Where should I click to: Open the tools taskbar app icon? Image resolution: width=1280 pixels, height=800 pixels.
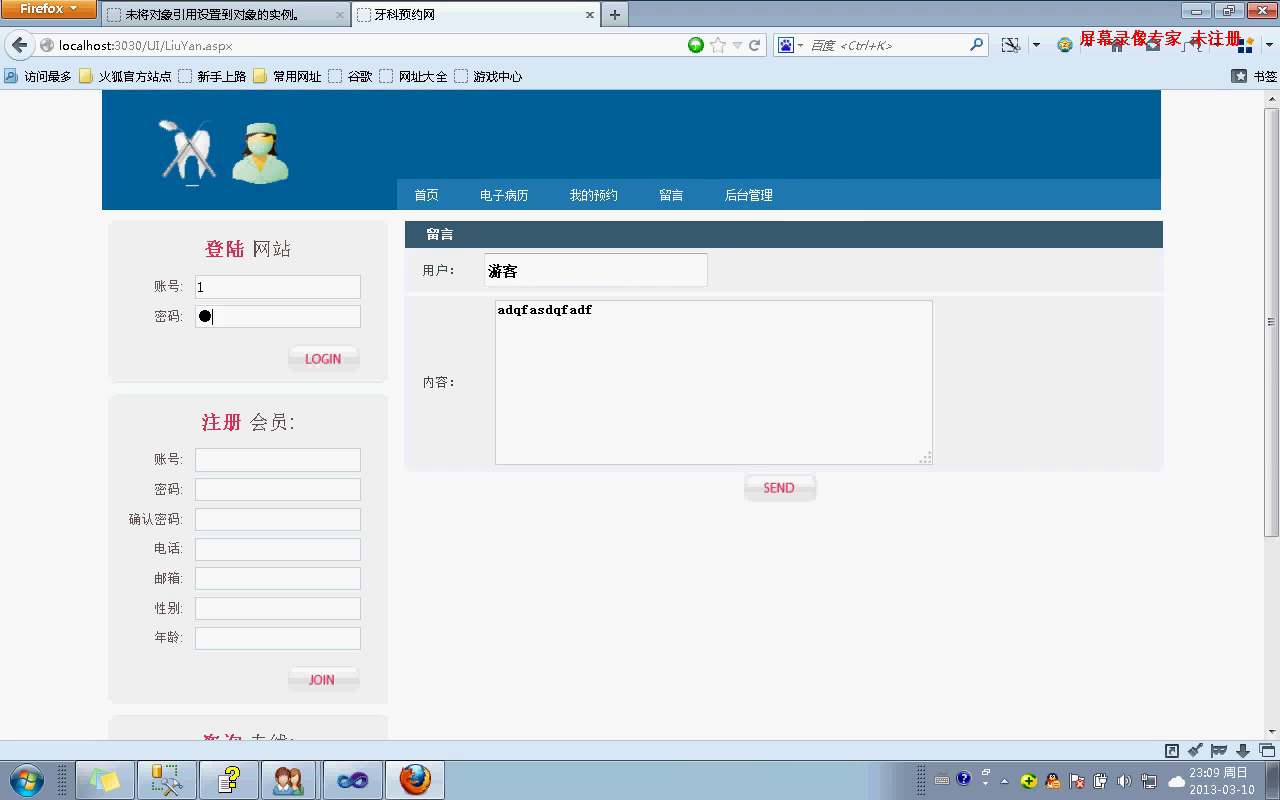166,780
